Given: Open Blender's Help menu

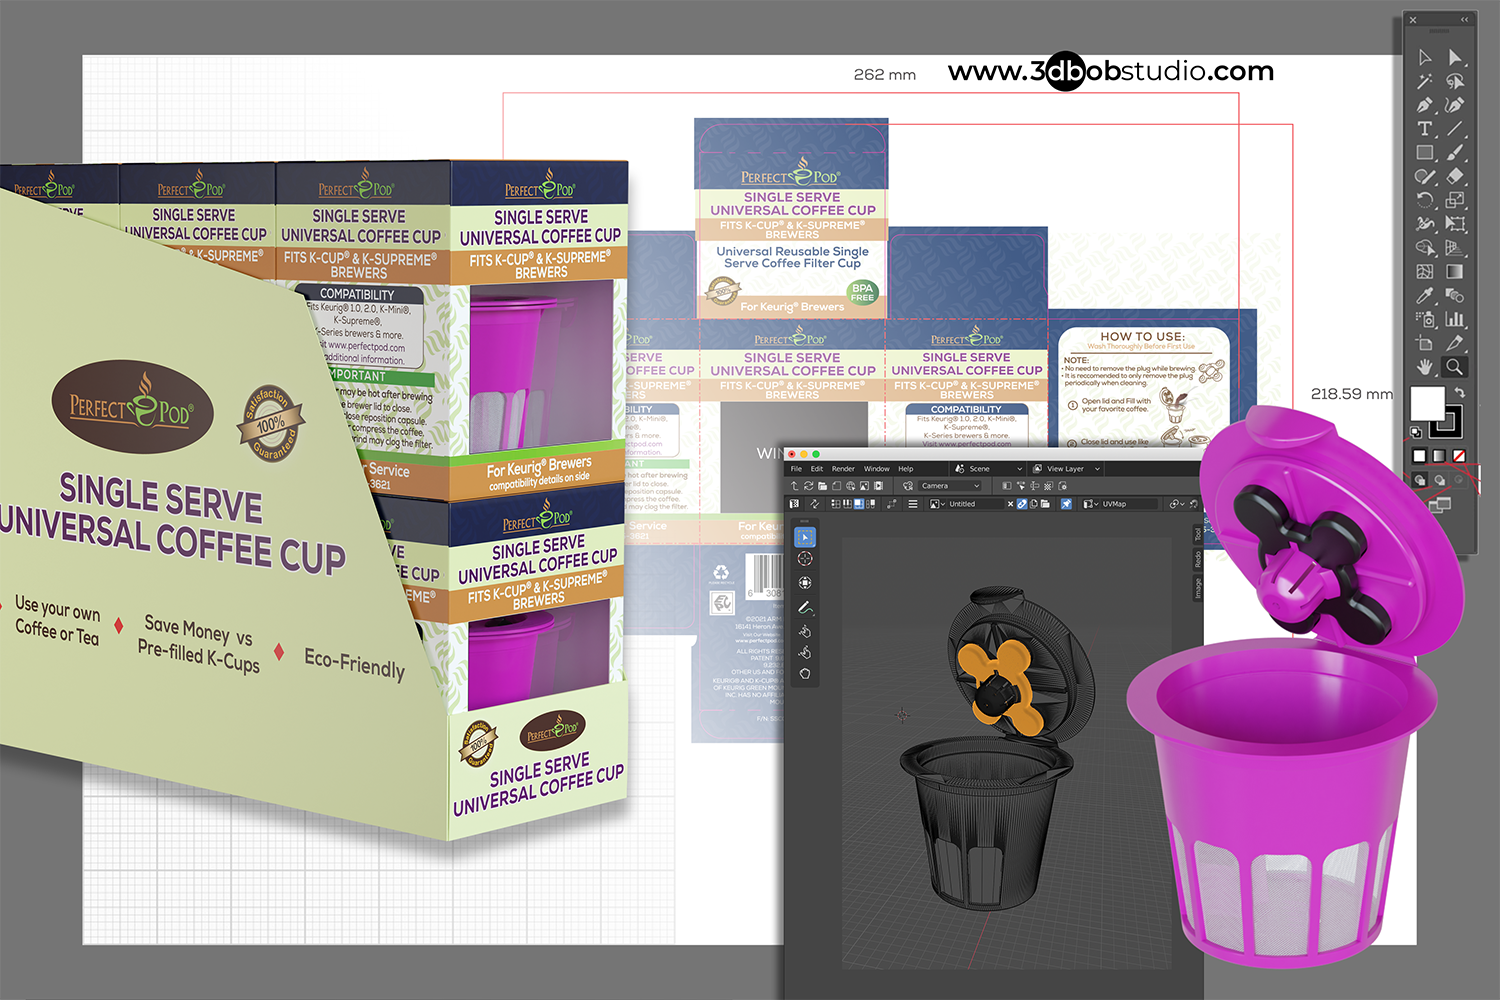Looking at the screenshot, I should point(906,469).
